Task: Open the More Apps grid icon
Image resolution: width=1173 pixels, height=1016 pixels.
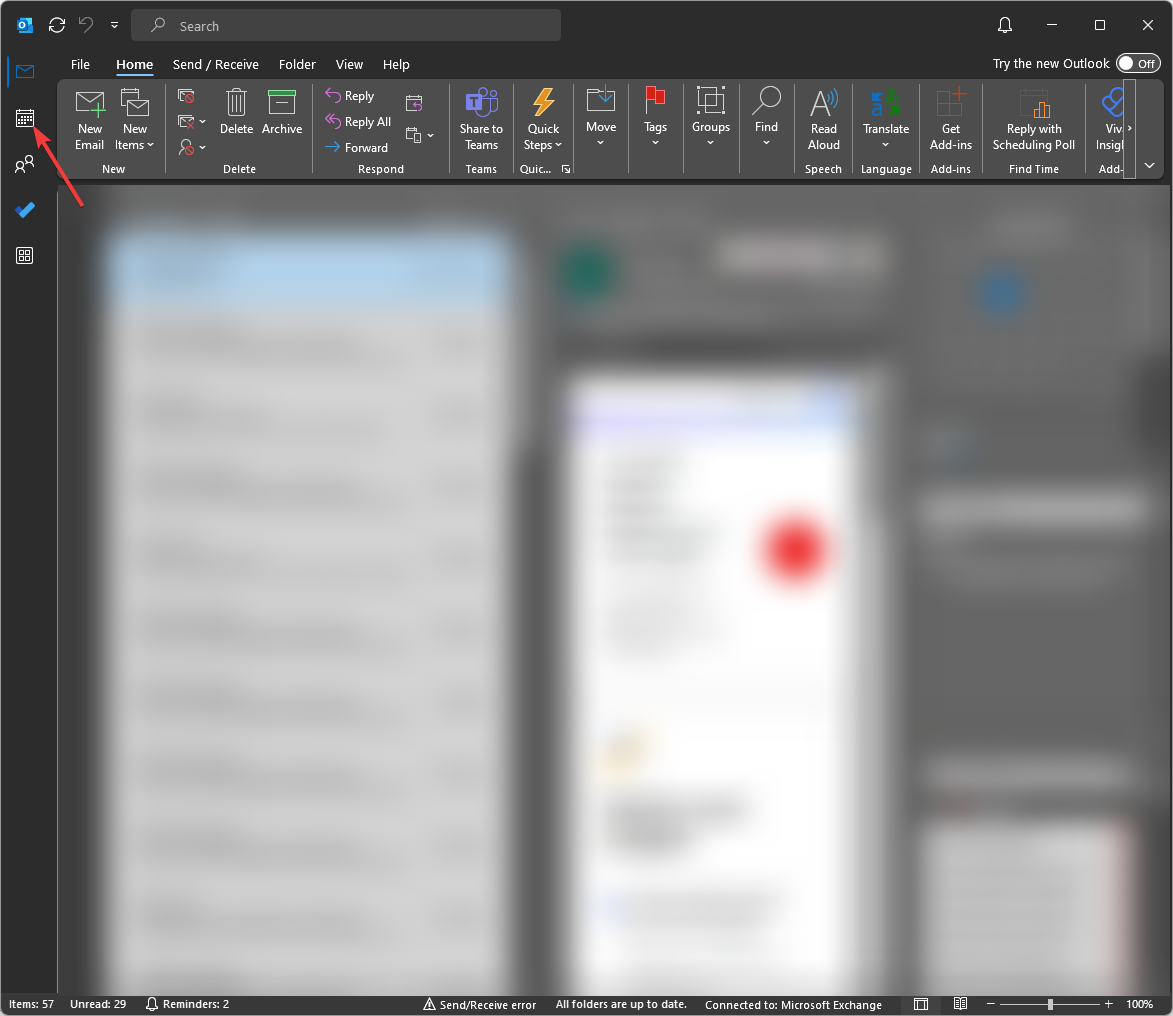Action: pos(25,256)
